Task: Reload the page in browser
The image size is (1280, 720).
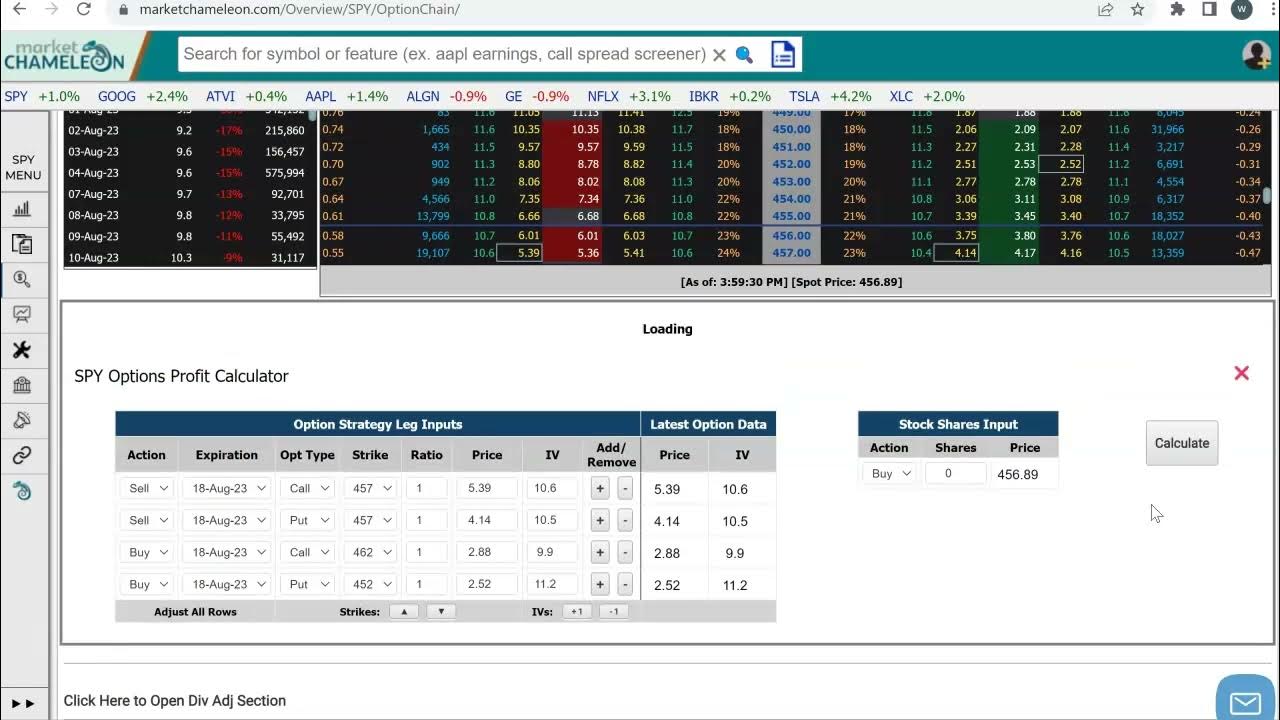Action: [x=84, y=9]
